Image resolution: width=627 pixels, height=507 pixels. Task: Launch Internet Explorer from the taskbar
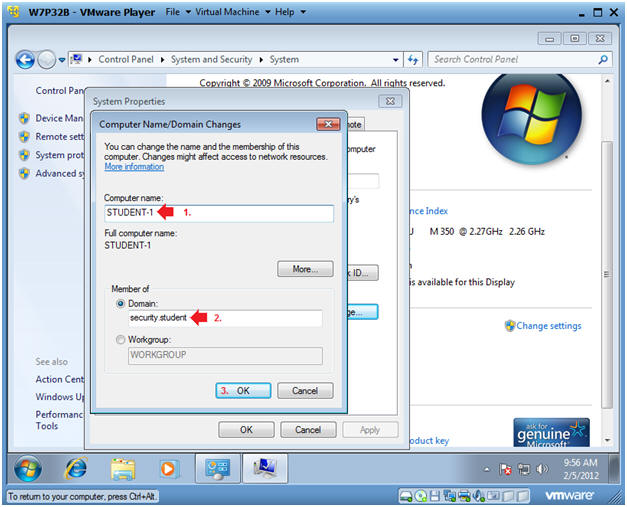[76, 469]
